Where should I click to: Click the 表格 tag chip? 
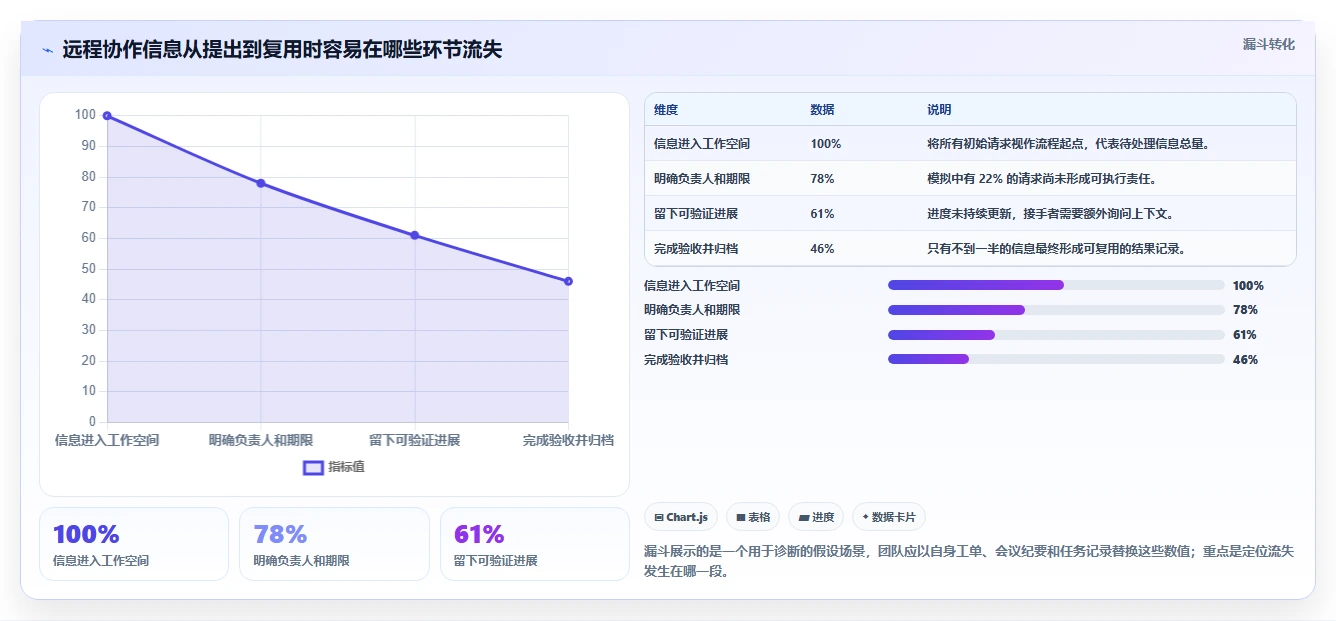tap(753, 517)
